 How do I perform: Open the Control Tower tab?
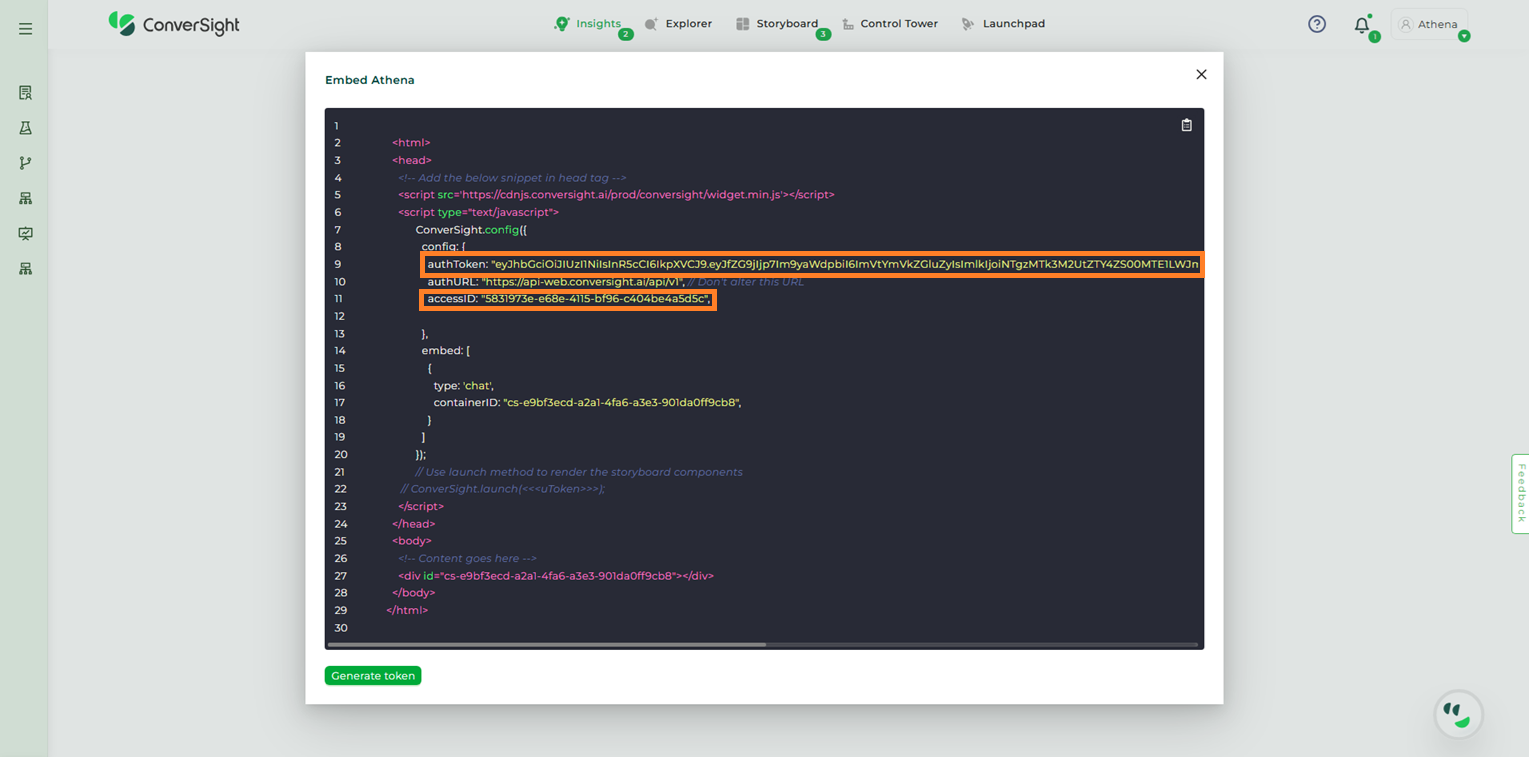pos(889,24)
